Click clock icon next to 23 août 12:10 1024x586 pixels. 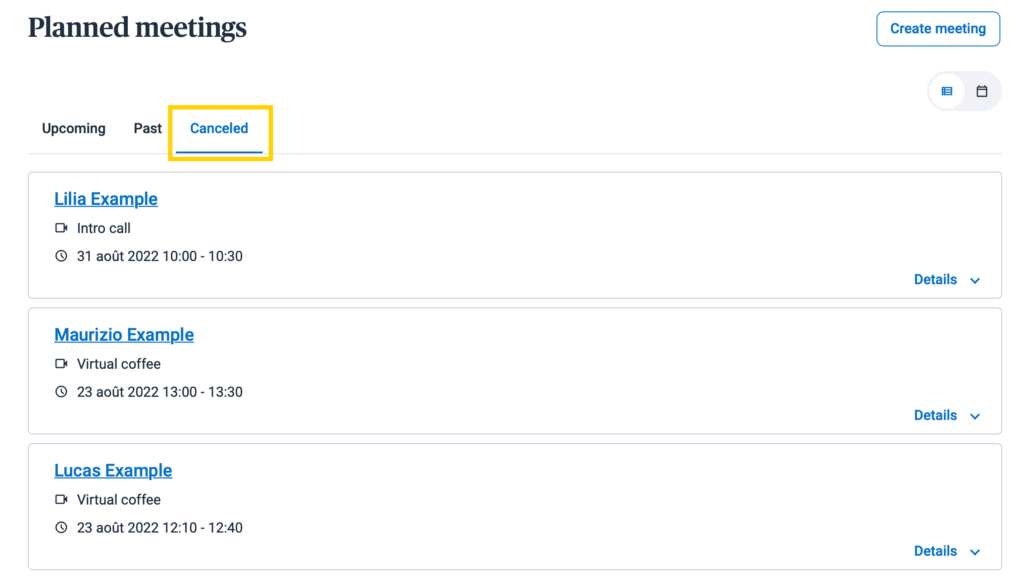61,528
